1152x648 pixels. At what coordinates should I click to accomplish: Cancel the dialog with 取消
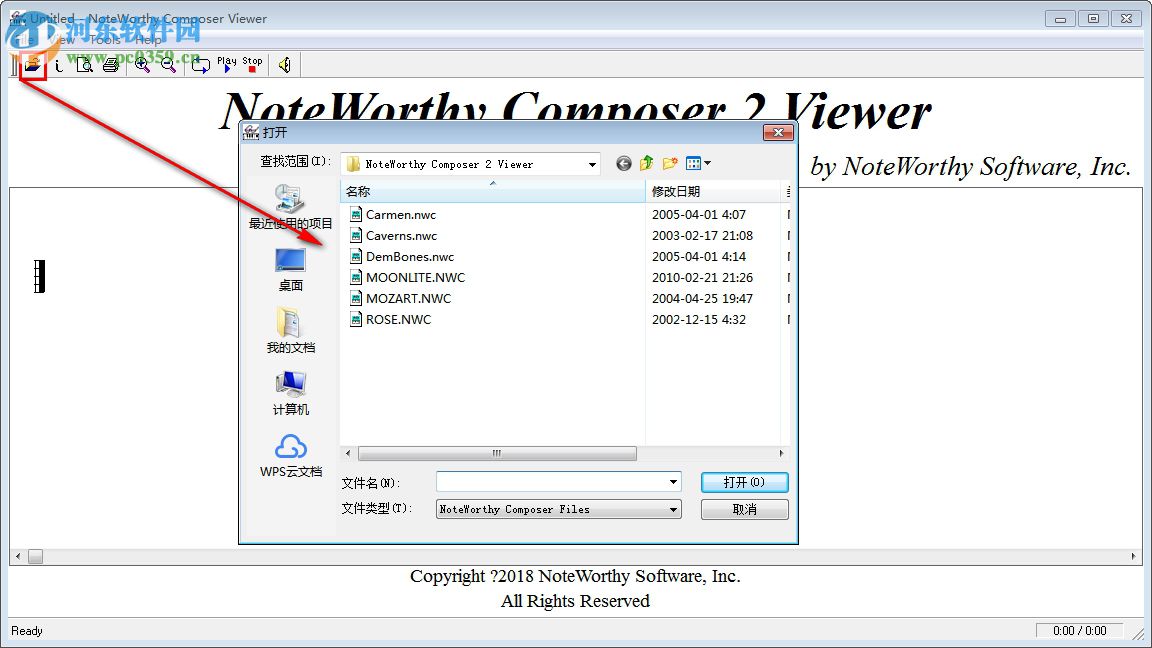[744, 509]
